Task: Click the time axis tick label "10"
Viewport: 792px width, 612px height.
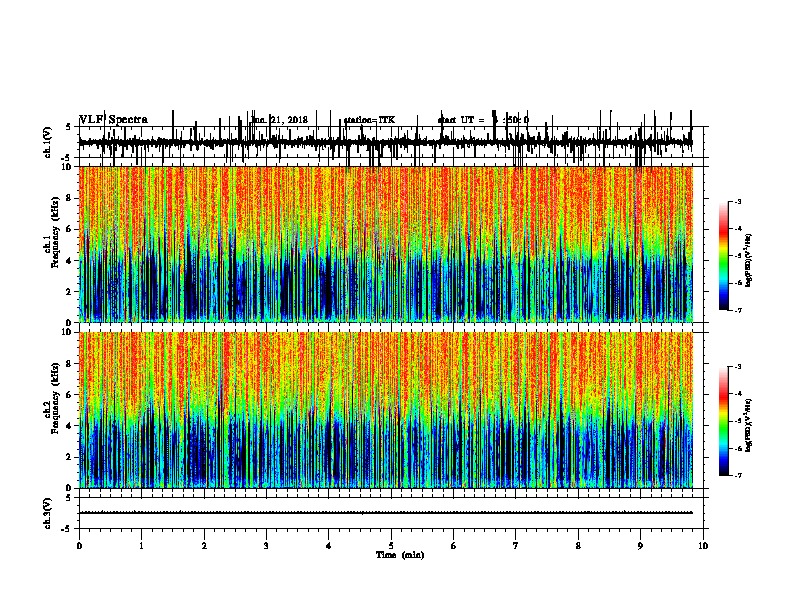Action: [x=703, y=546]
